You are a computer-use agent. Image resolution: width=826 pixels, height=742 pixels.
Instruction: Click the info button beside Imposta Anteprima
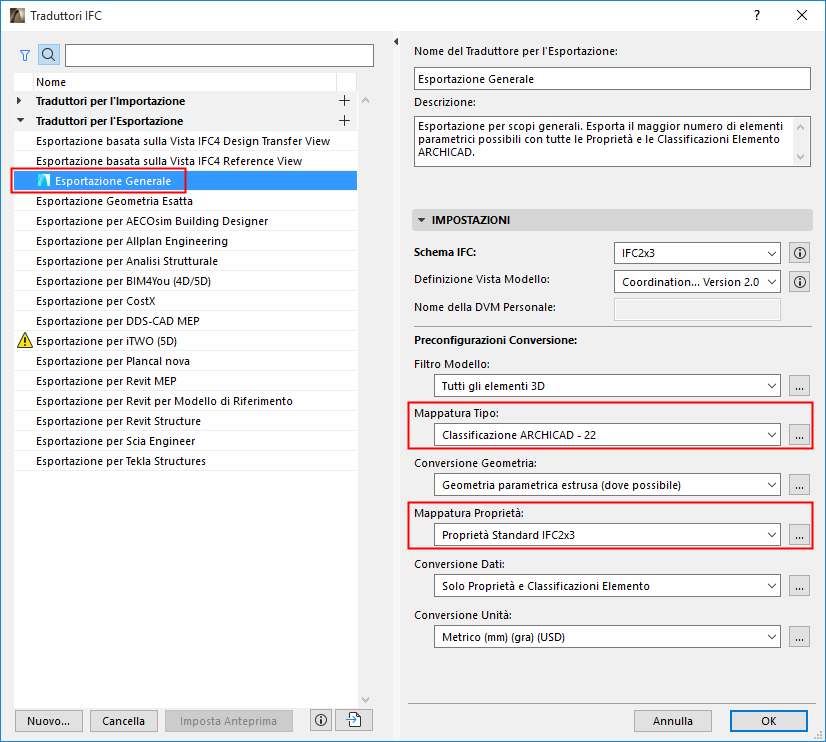(321, 720)
